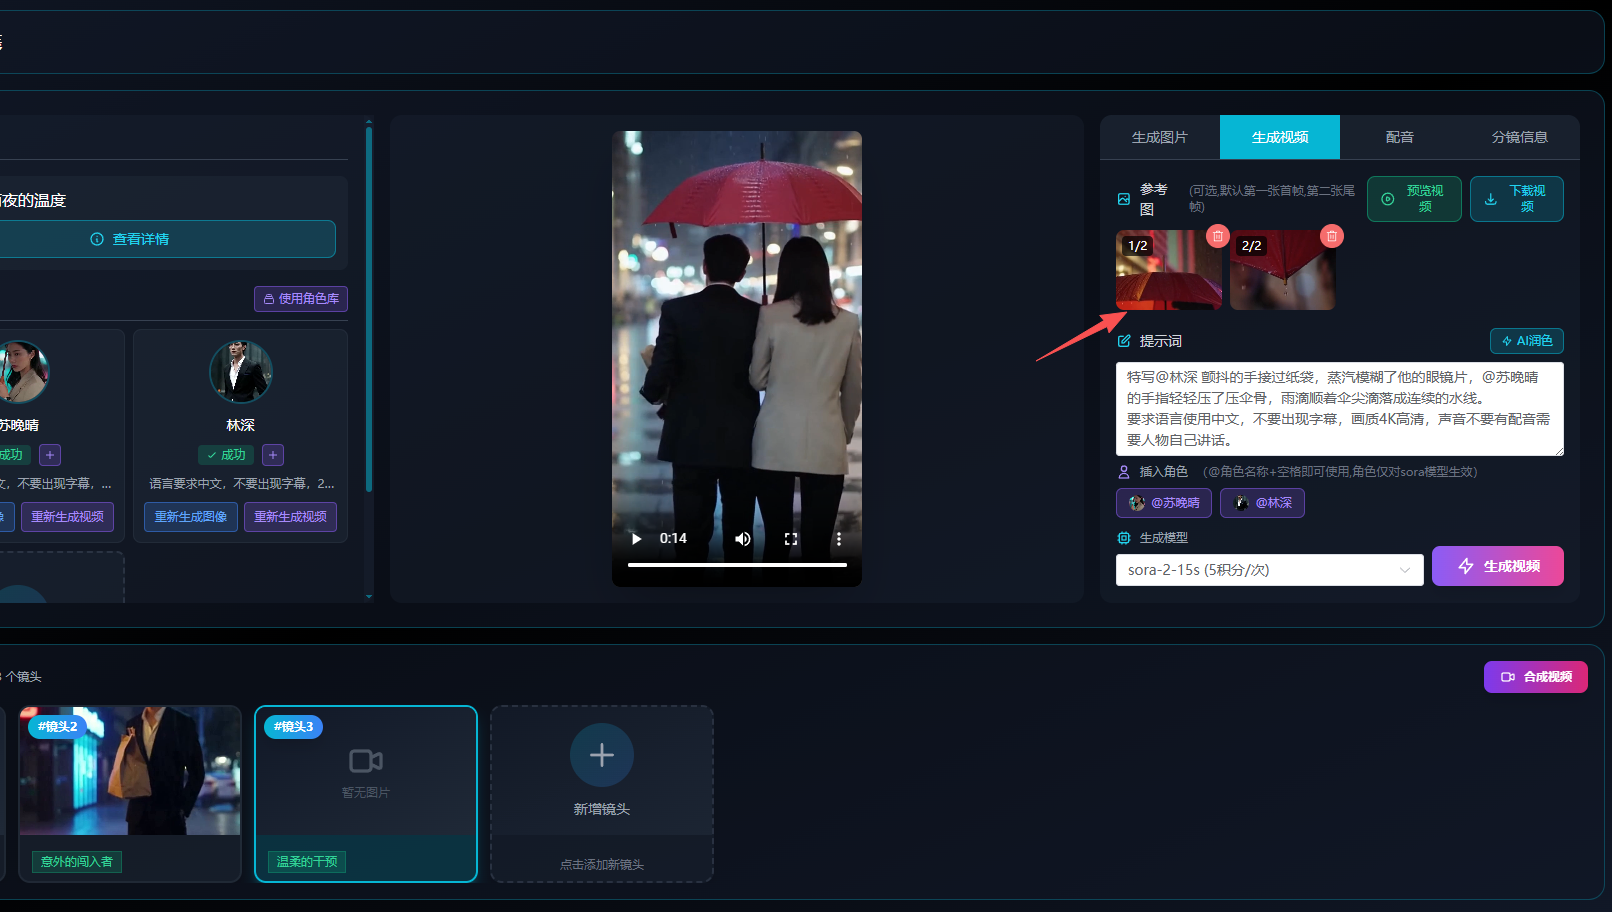1612x912 pixels.
Task: Click the 生成视频 generate button
Action: 1498,566
